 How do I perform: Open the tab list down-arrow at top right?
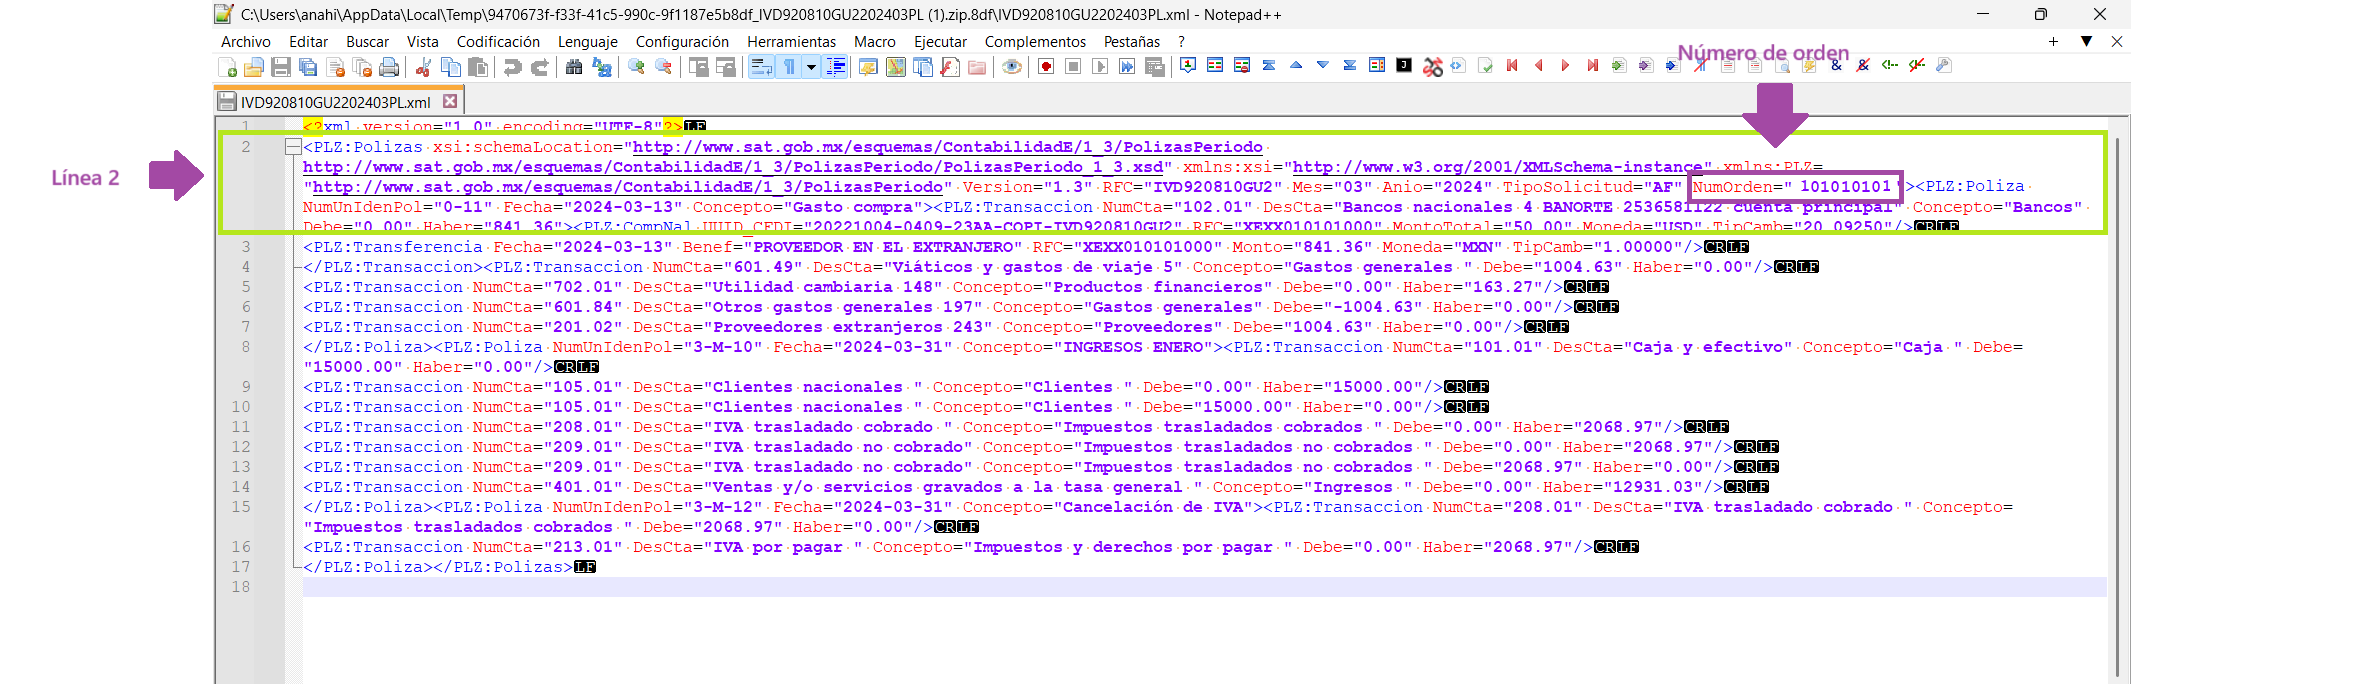click(x=2086, y=42)
